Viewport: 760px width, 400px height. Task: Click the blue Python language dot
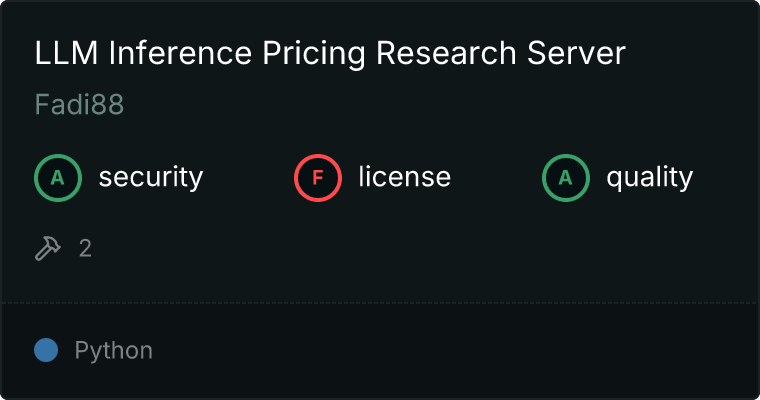click(46, 350)
